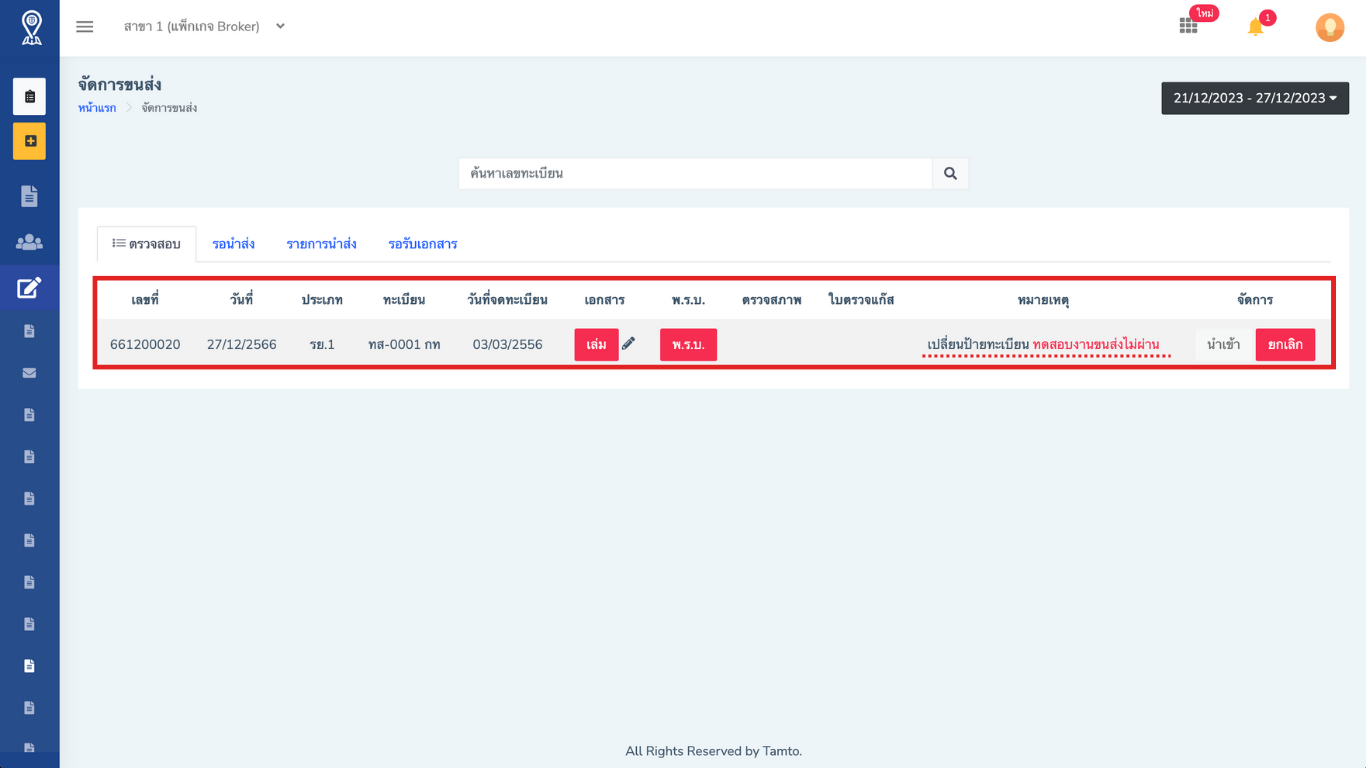Click the red note ทดสอบงานขนส่งไม่ผ่าน
This screenshot has width=1366, height=768.
coord(1096,345)
